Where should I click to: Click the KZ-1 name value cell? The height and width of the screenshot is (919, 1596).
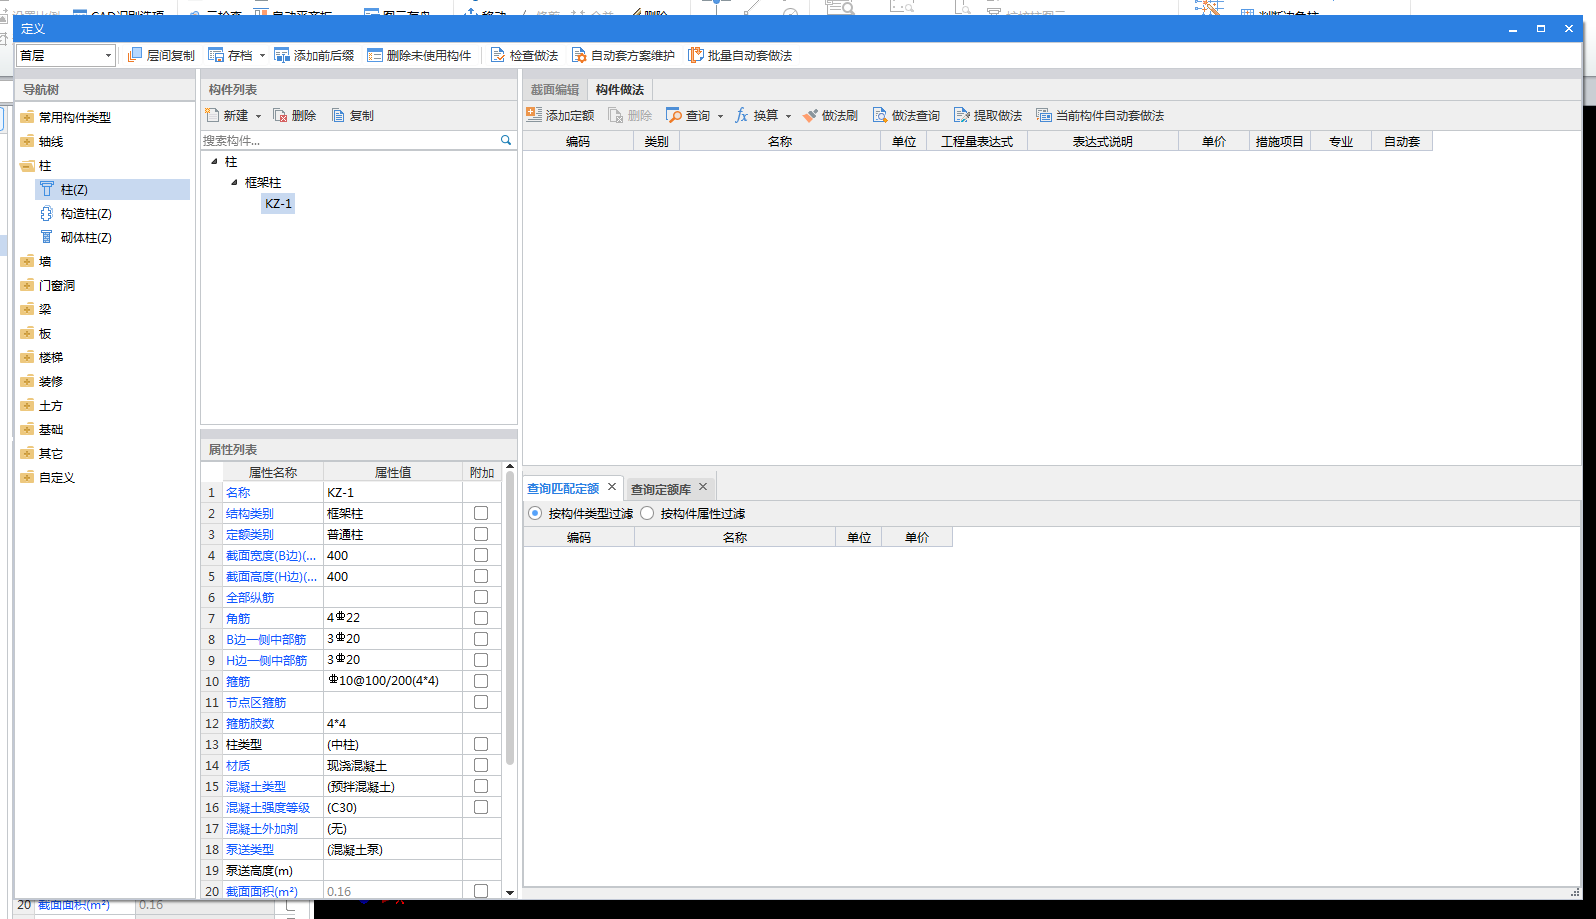(x=393, y=492)
